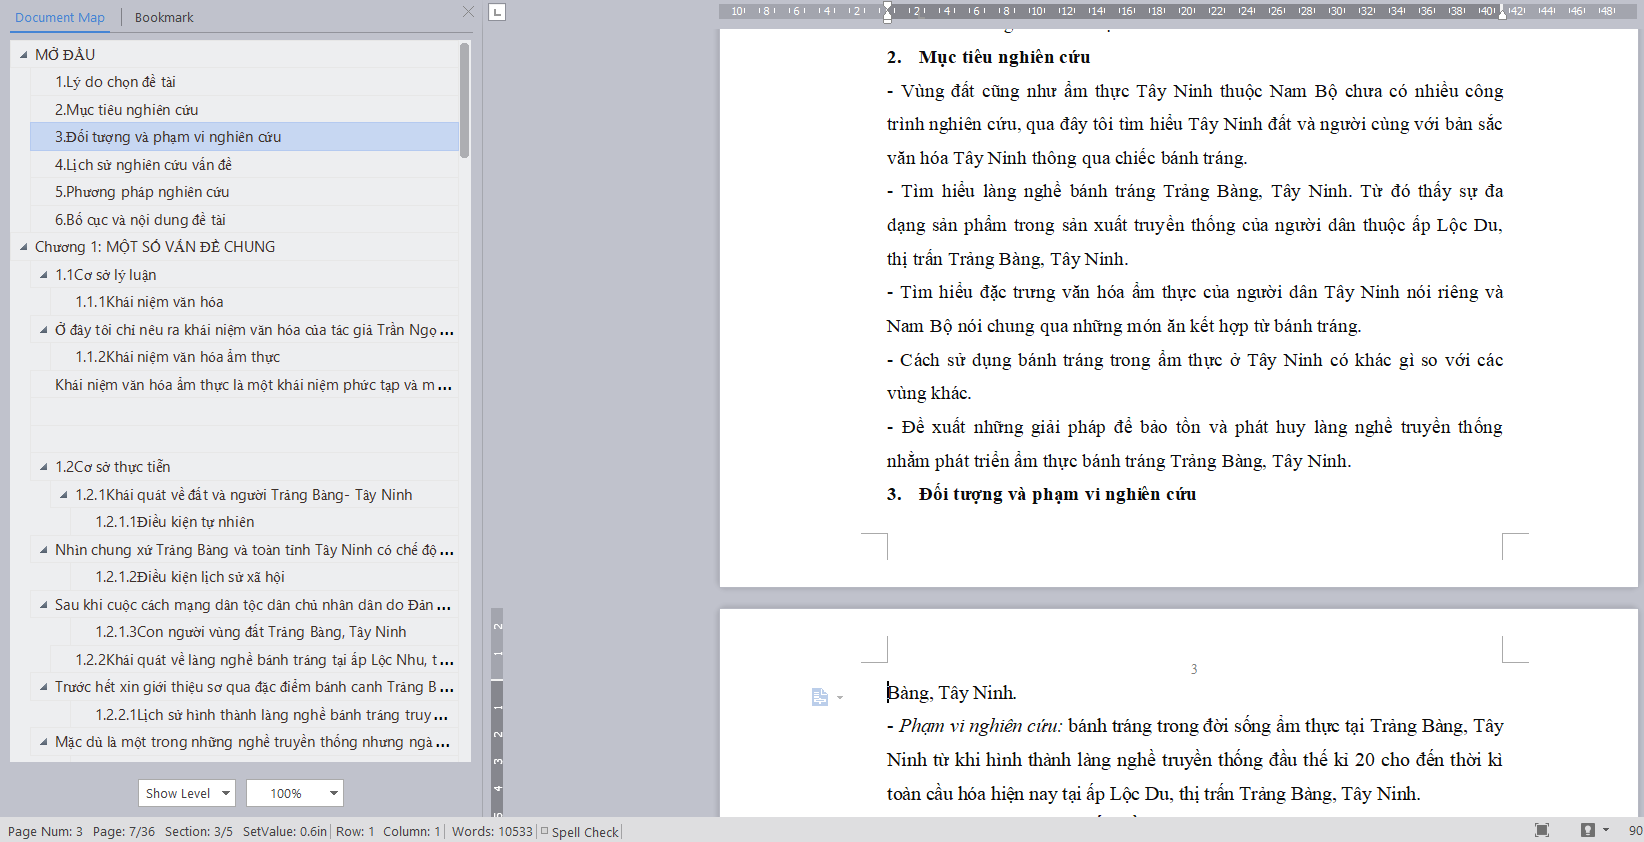Click the Row: 1 status entry

pos(355,832)
